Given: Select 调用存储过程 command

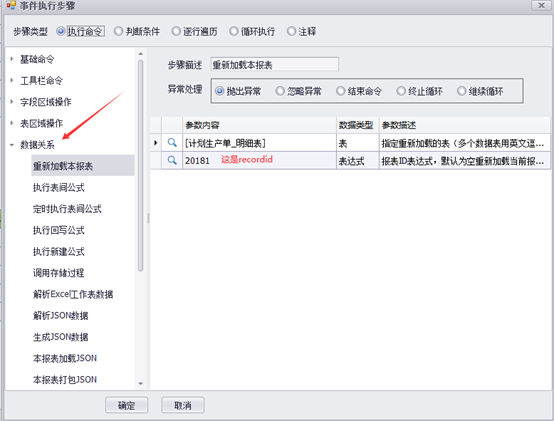Looking at the screenshot, I should click(x=59, y=273).
